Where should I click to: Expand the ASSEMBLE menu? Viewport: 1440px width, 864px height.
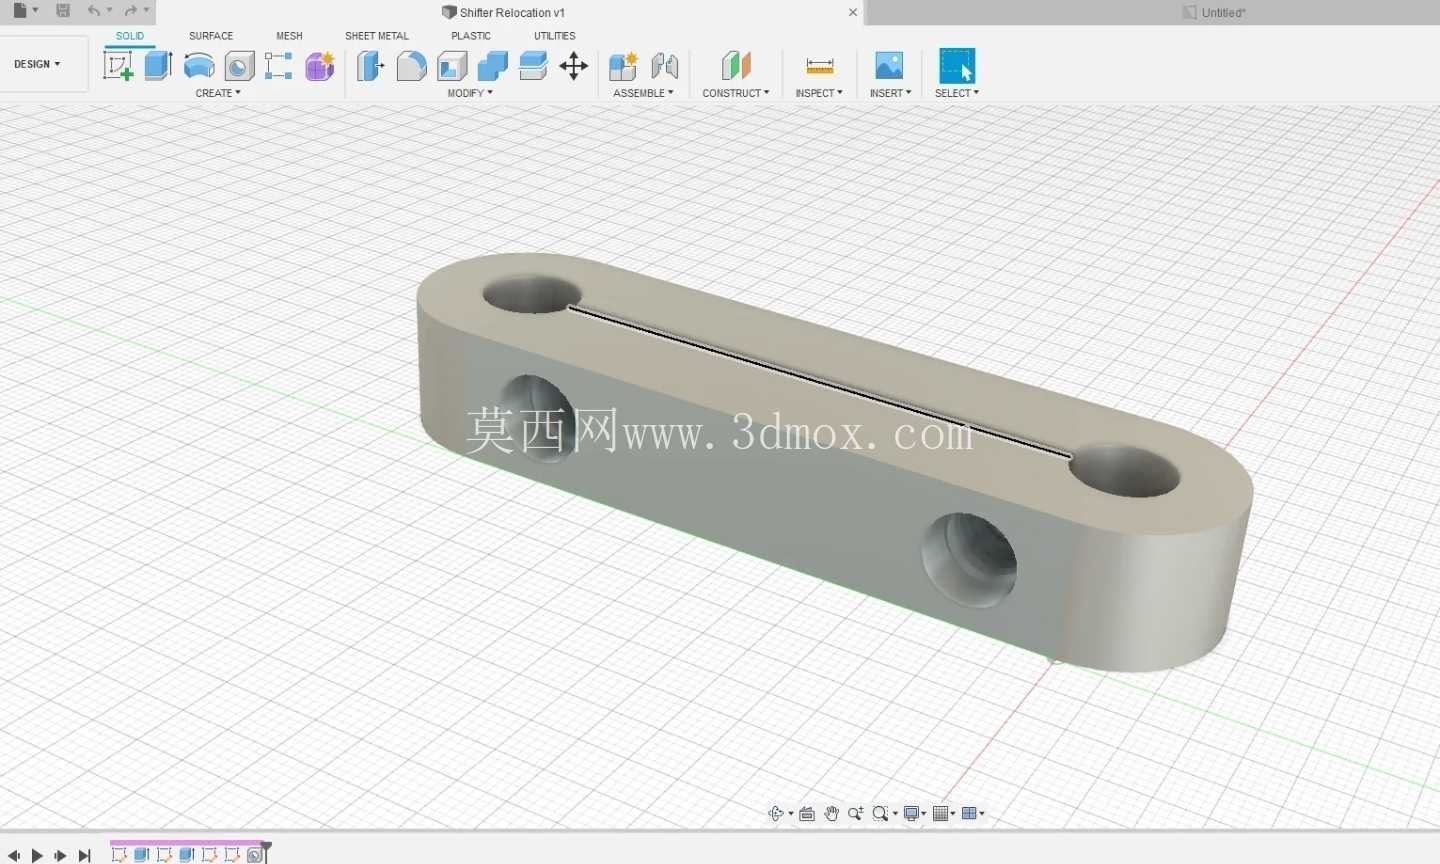643,93
